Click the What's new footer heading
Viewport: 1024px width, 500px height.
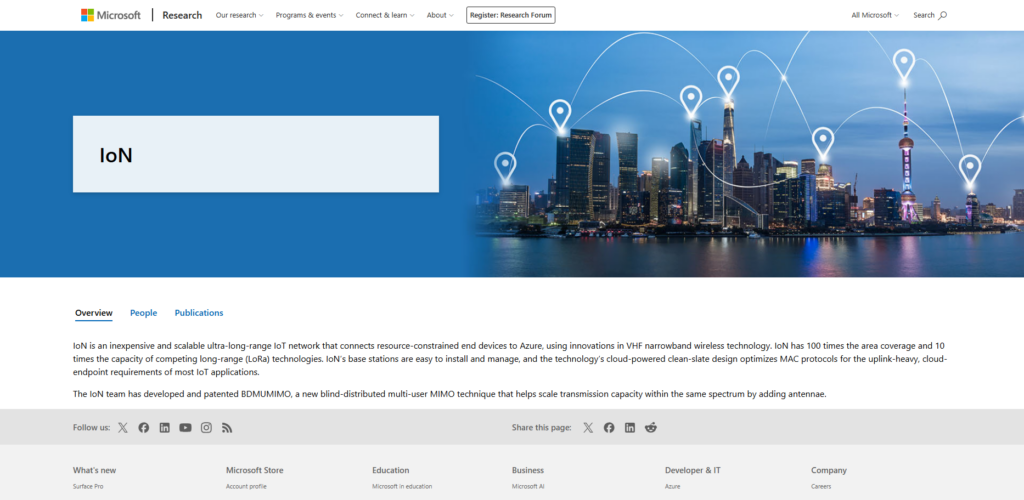point(95,470)
